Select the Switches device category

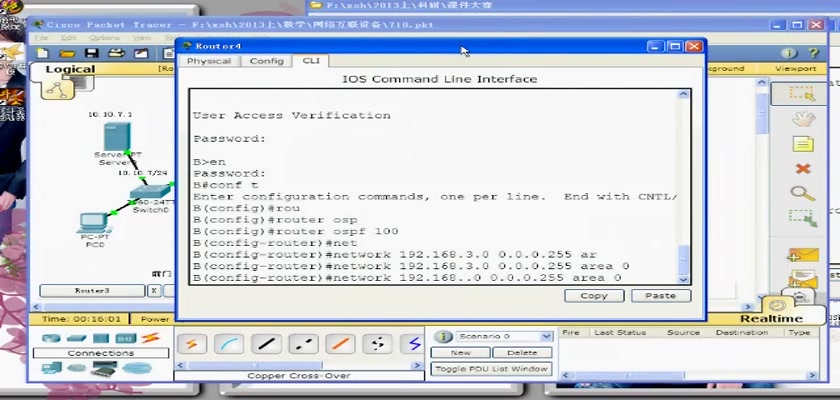(x=77, y=338)
